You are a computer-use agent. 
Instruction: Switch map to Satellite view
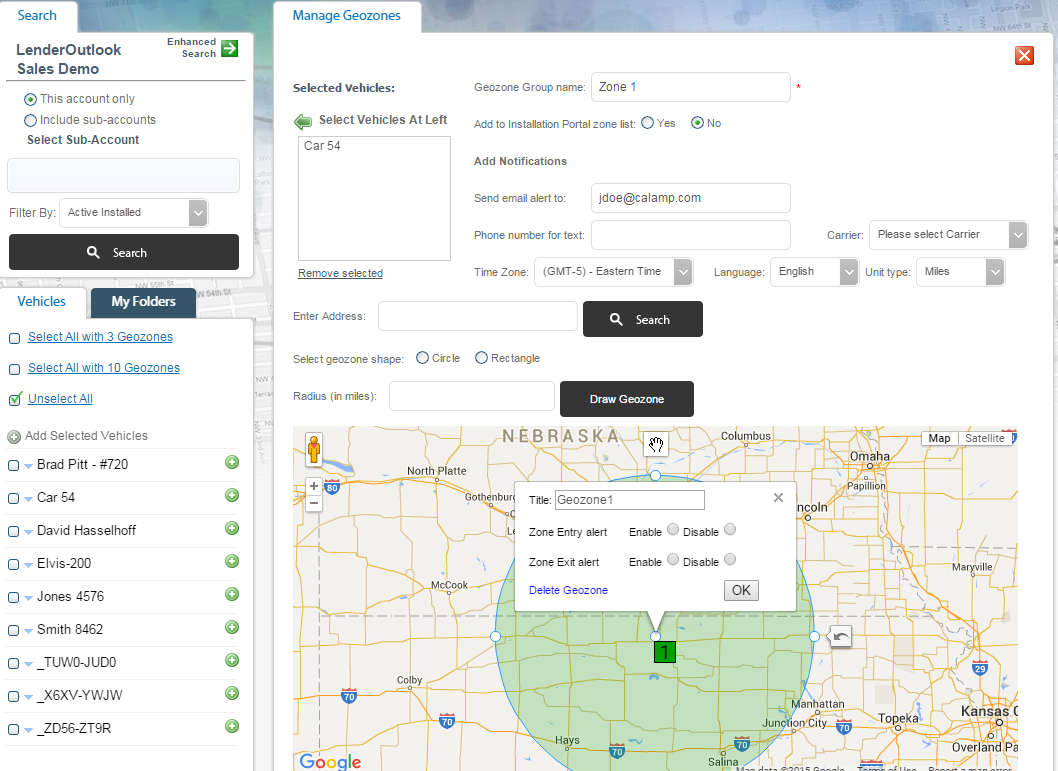(x=984, y=438)
